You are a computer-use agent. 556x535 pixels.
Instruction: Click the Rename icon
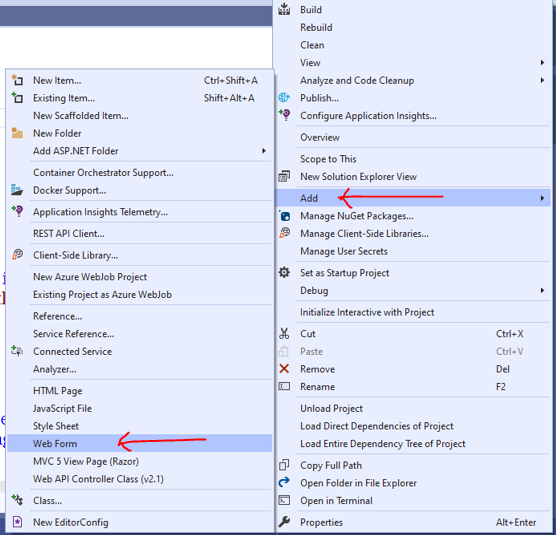pos(284,386)
